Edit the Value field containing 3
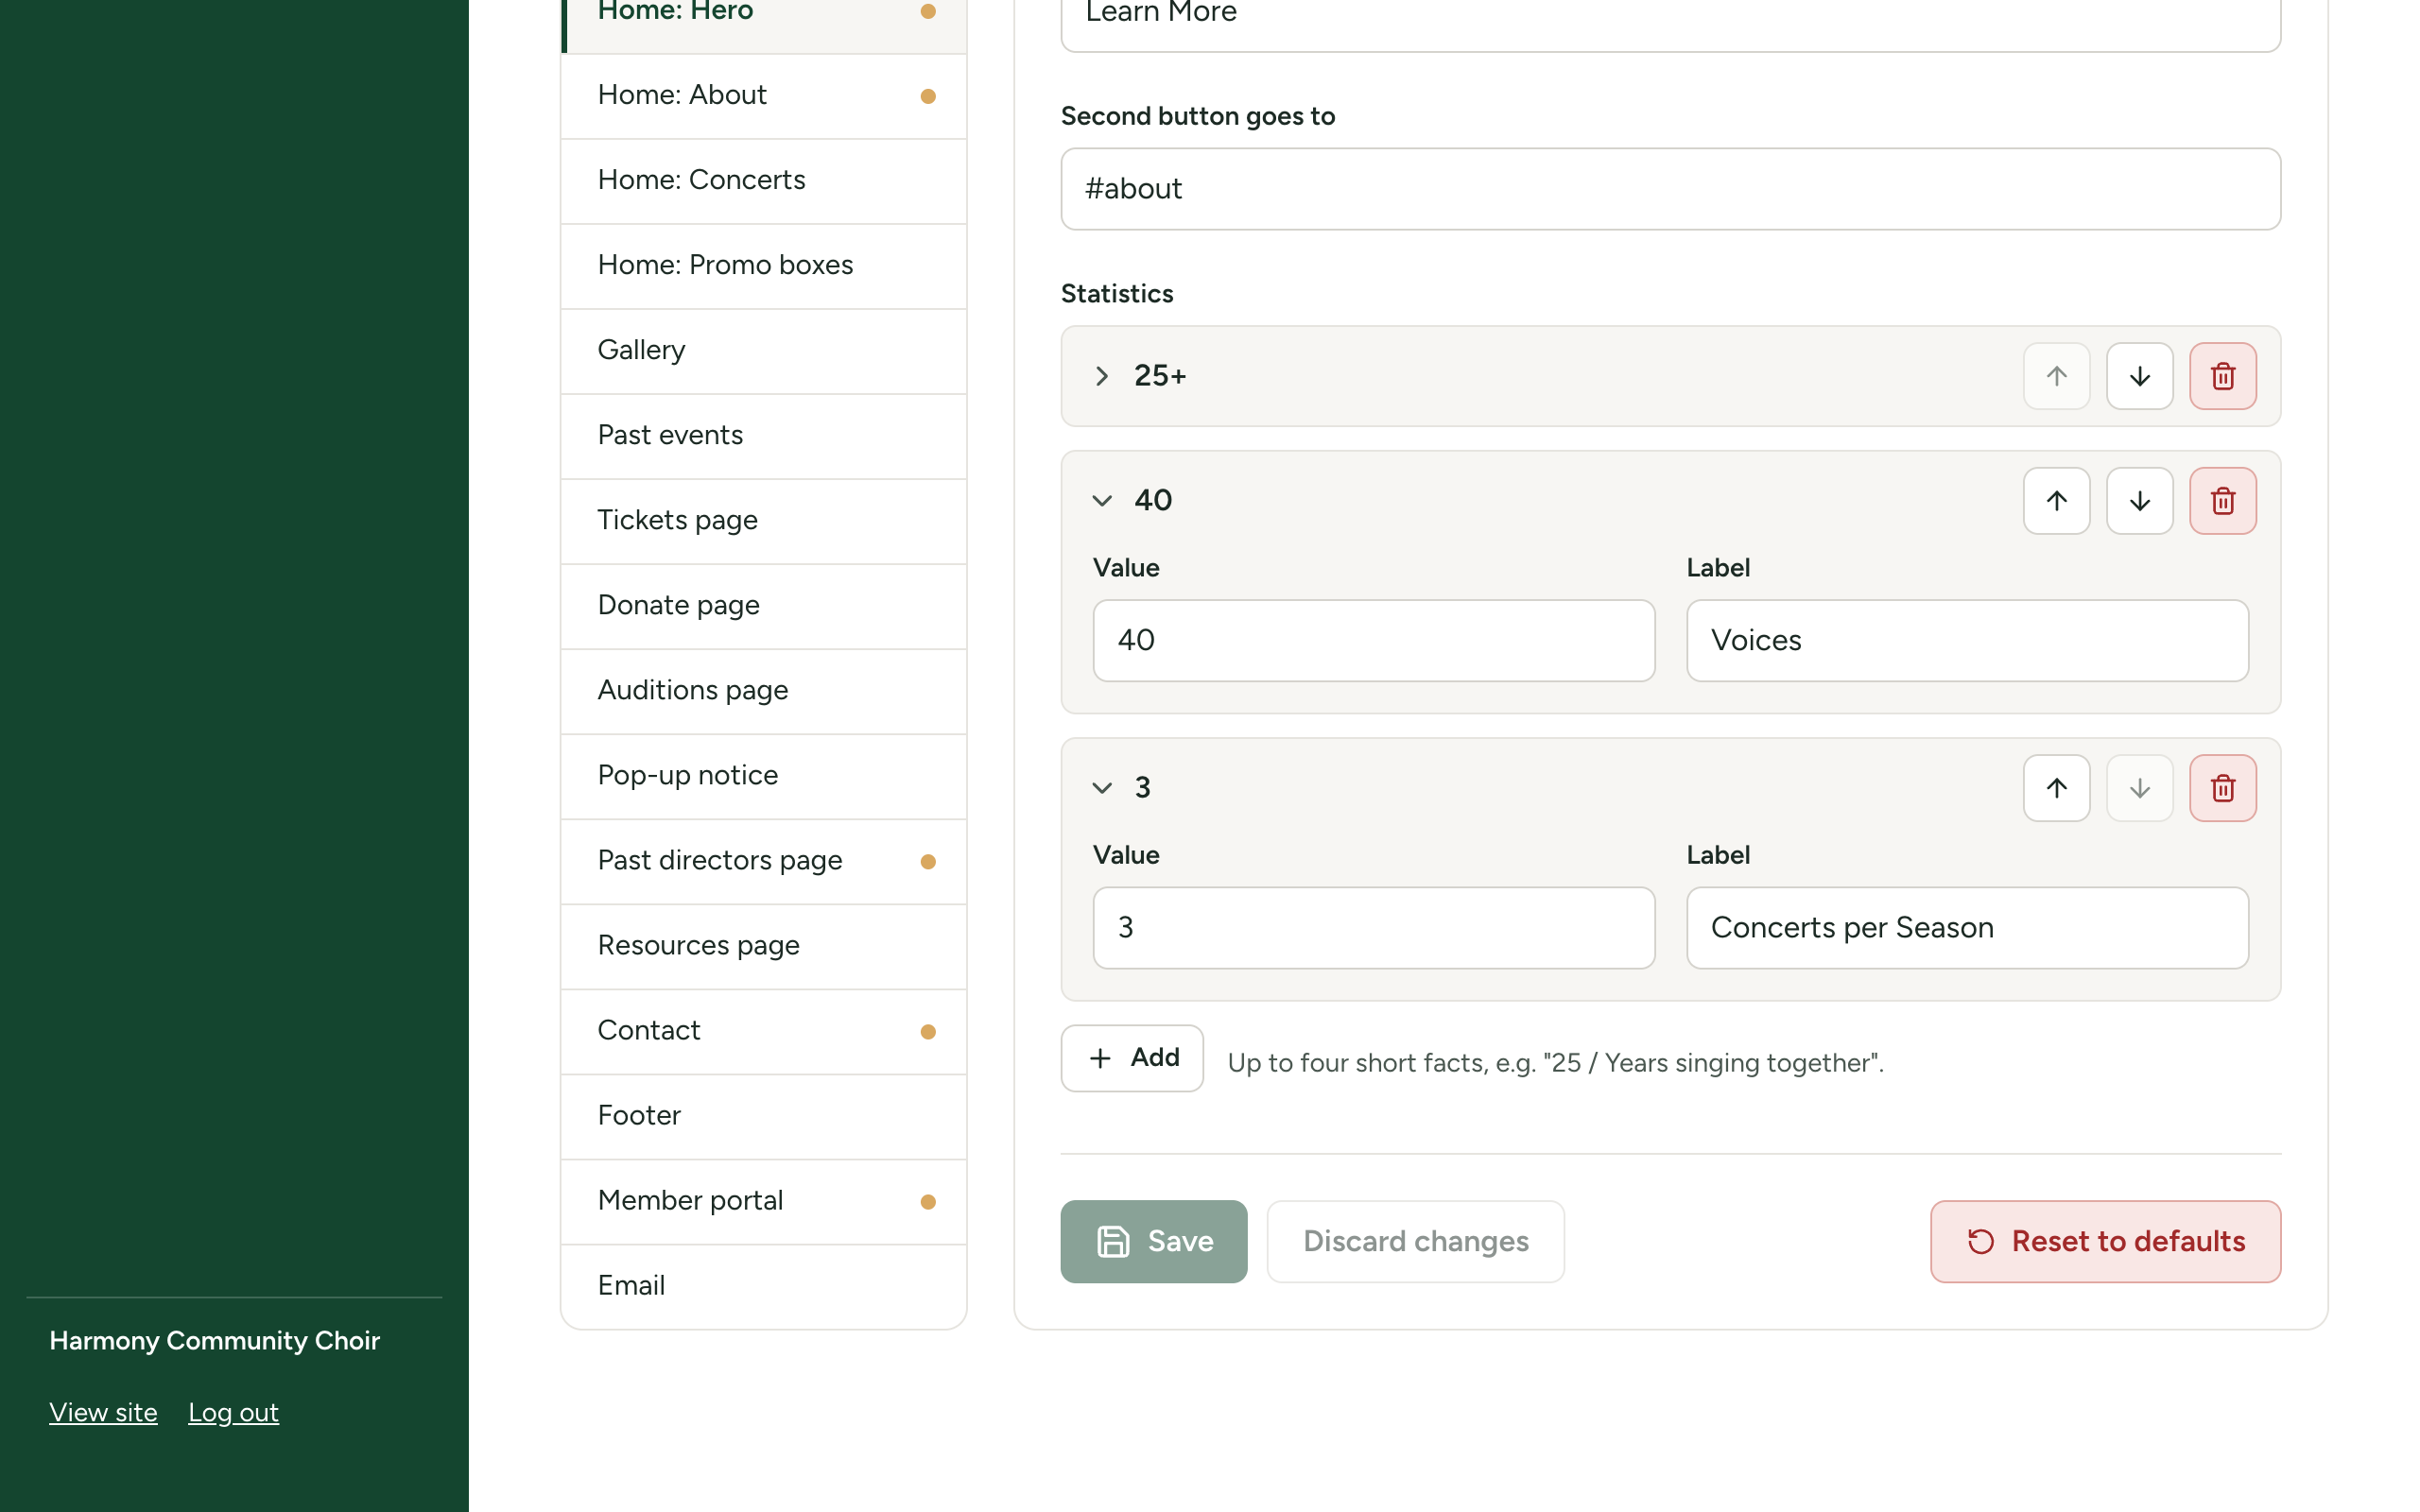The image size is (2420, 1512). tap(1373, 928)
